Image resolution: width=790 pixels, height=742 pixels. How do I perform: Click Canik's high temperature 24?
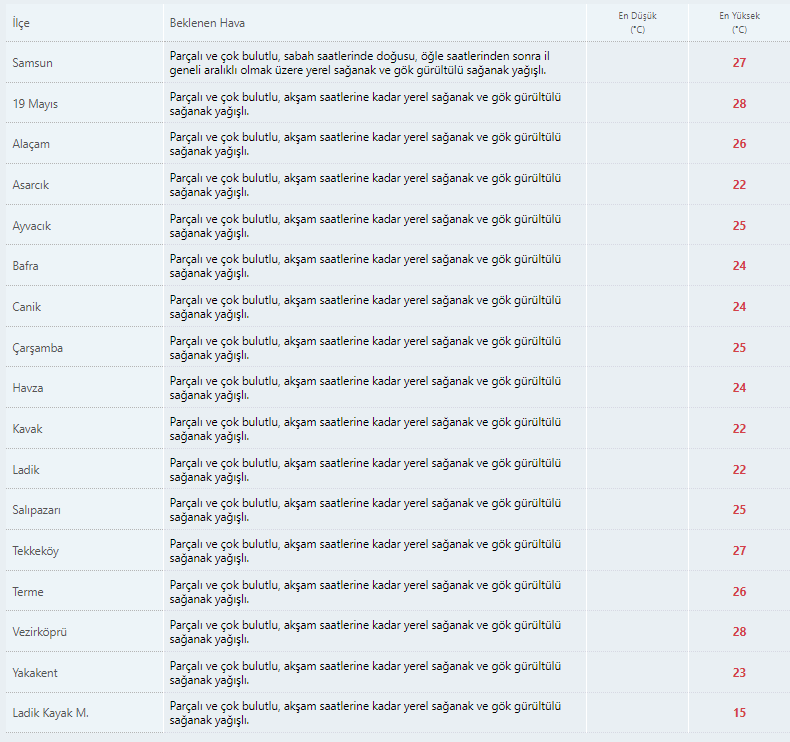(739, 307)
